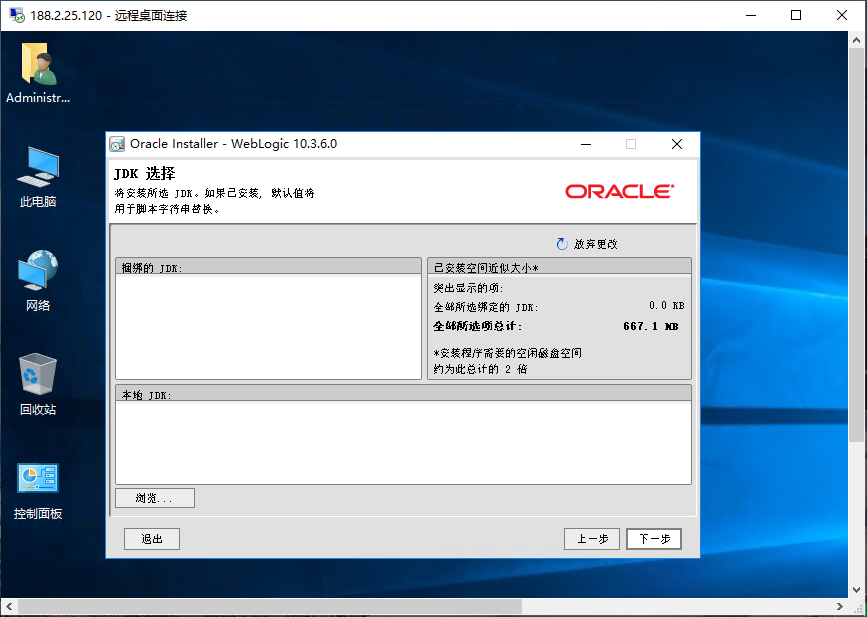867x617 pixels.
Task: Click the 放弃更改 refresh arrow icon
Action: (562, 244)
